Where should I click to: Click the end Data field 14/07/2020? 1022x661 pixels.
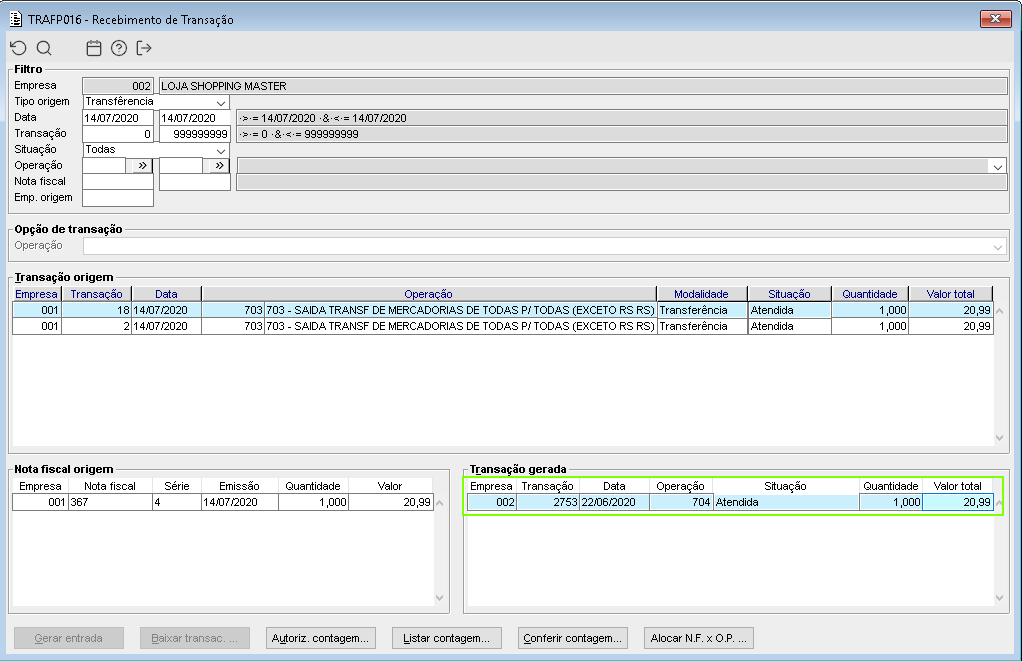(x=195, y=118)
